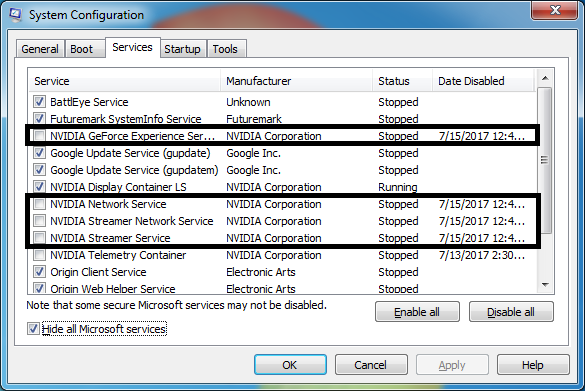
Task: Close the System Configuration window
Action: pos(555,10)
